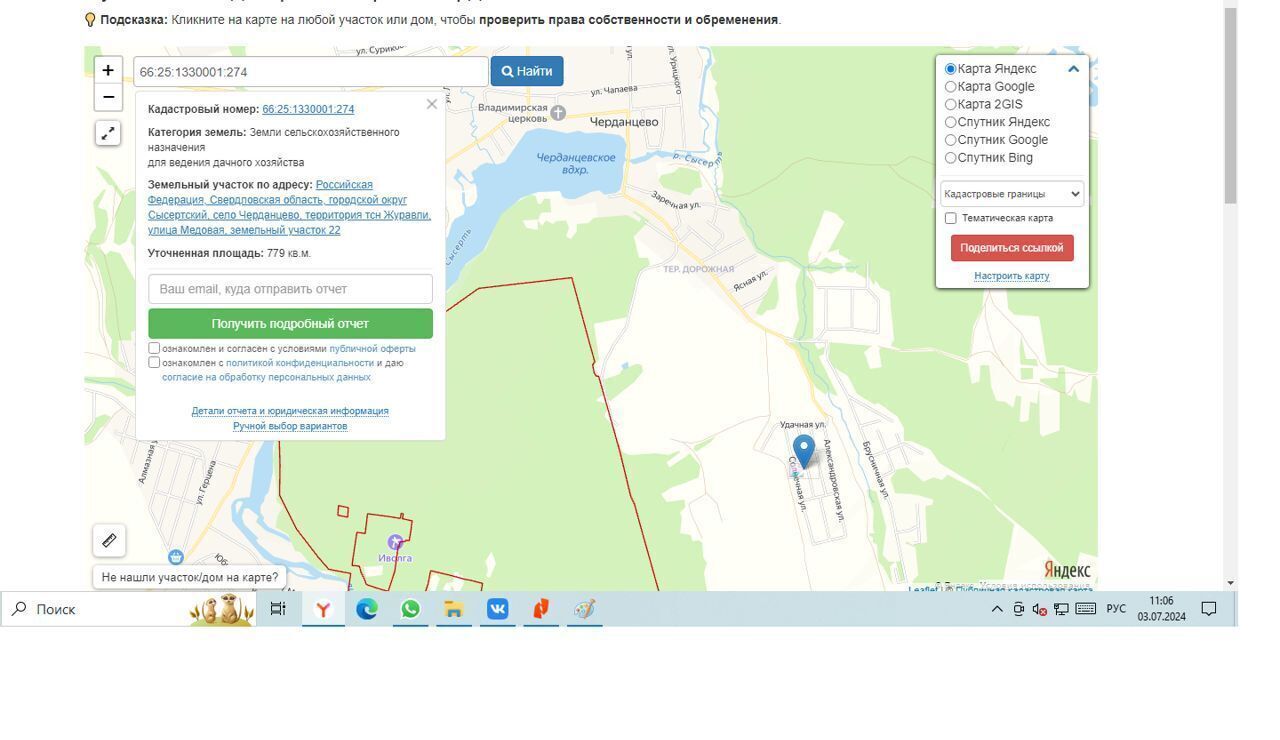The image size is (1280, 740).
Task: Focus the email input for report
Action: [290, 289]
